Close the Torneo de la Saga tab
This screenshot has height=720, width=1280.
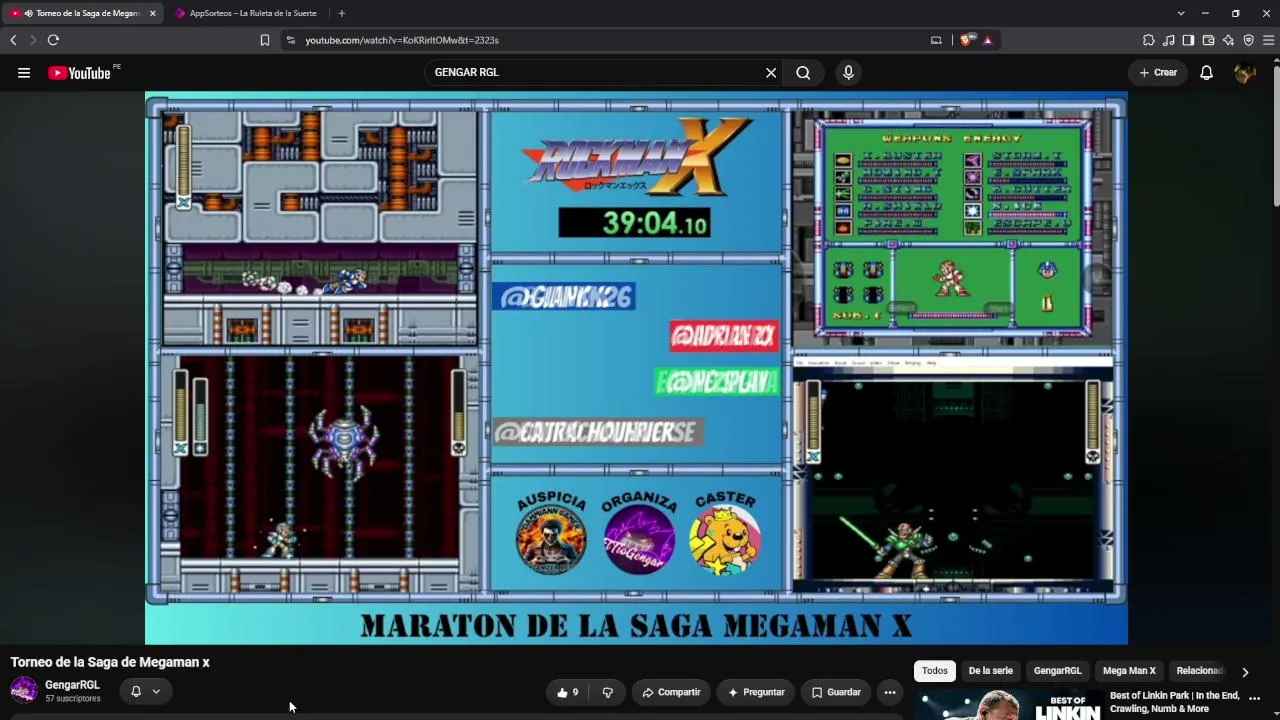(153, 13)
